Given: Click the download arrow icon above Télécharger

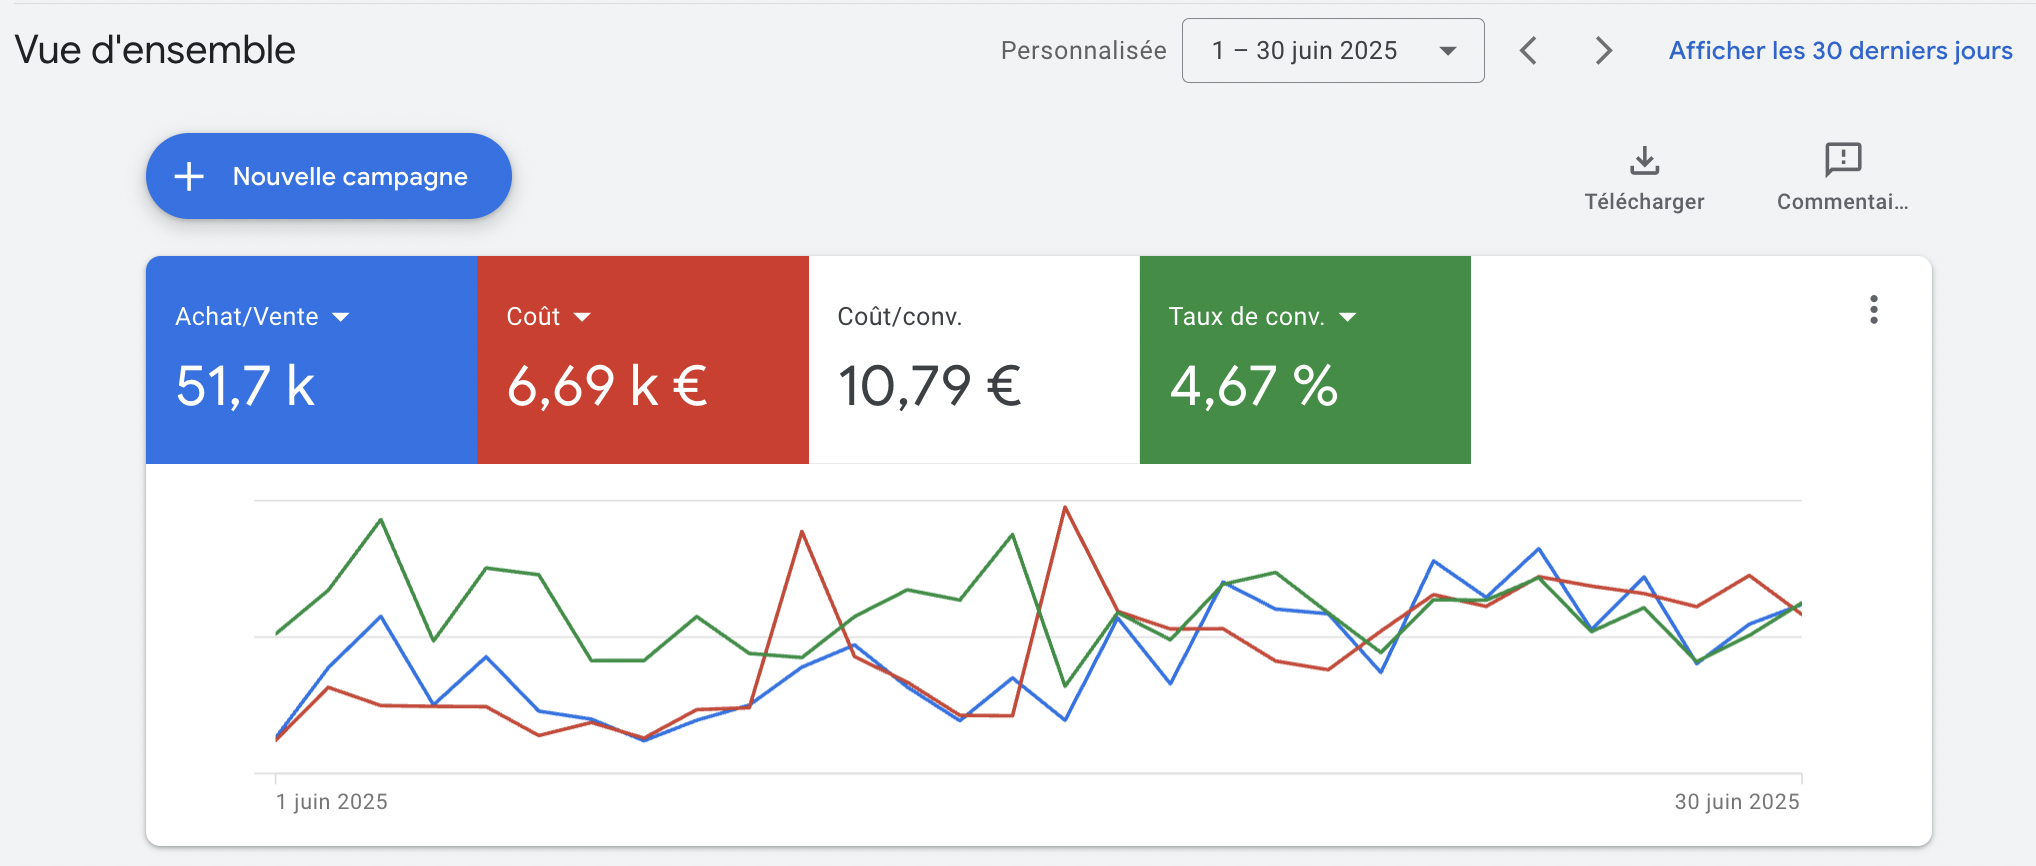Looking at the screenshot, I should (1644, 160).
